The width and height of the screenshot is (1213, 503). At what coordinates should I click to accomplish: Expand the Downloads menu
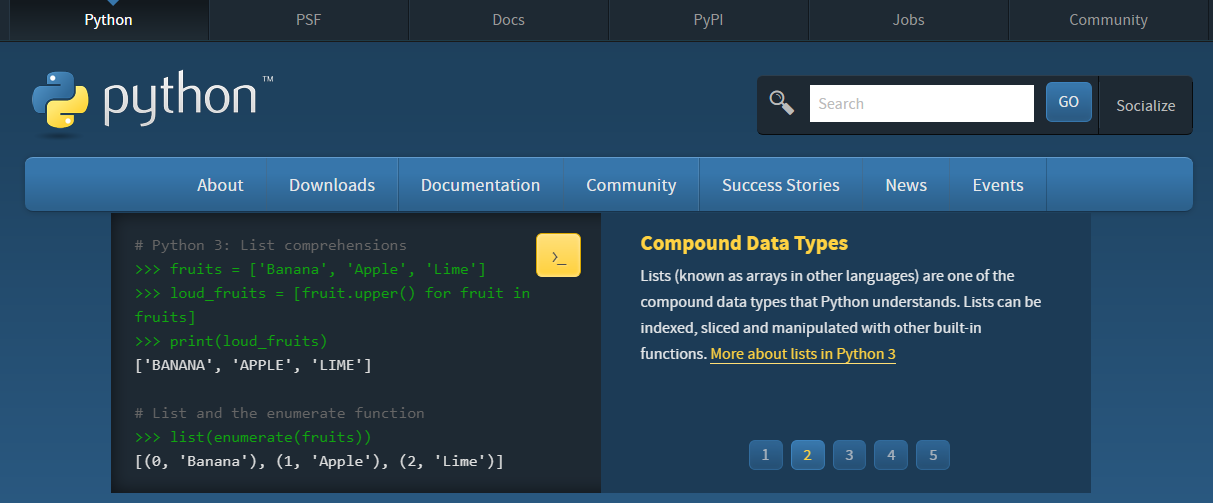pyautogui.click(x=332, y=185)
